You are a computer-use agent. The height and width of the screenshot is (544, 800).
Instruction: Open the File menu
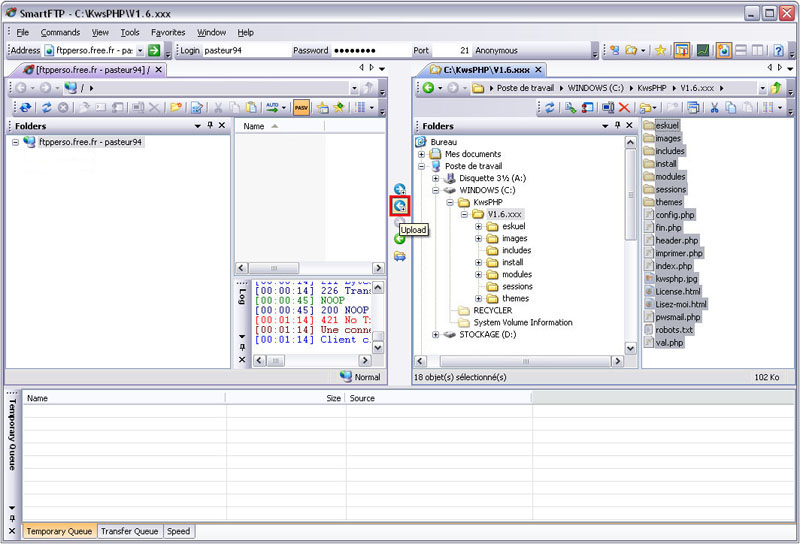[x=22, y=33]
